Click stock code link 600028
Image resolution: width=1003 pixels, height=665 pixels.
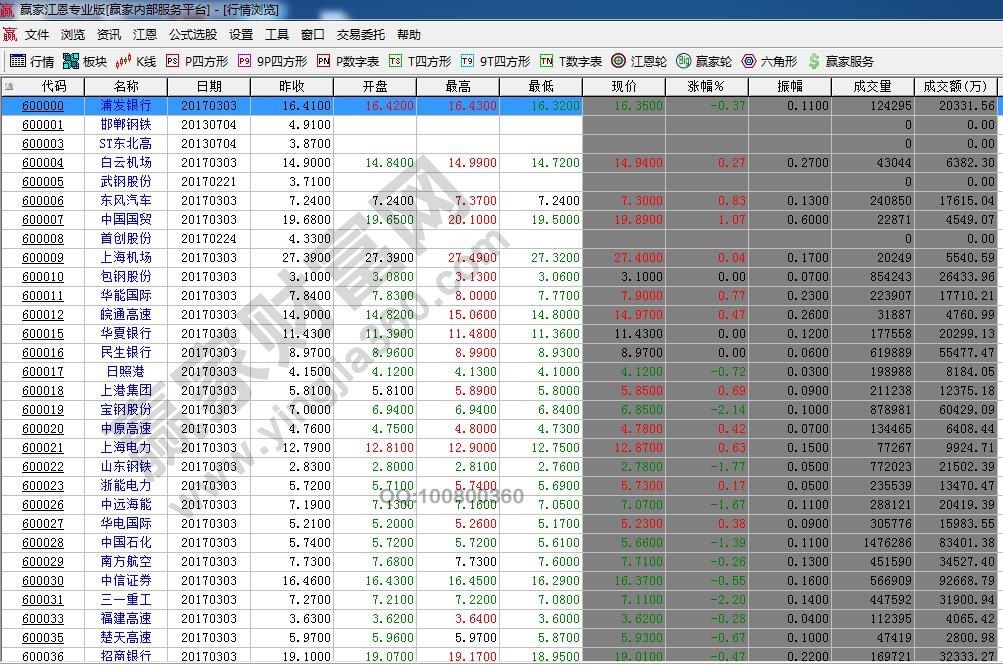(x=43, y=543)
